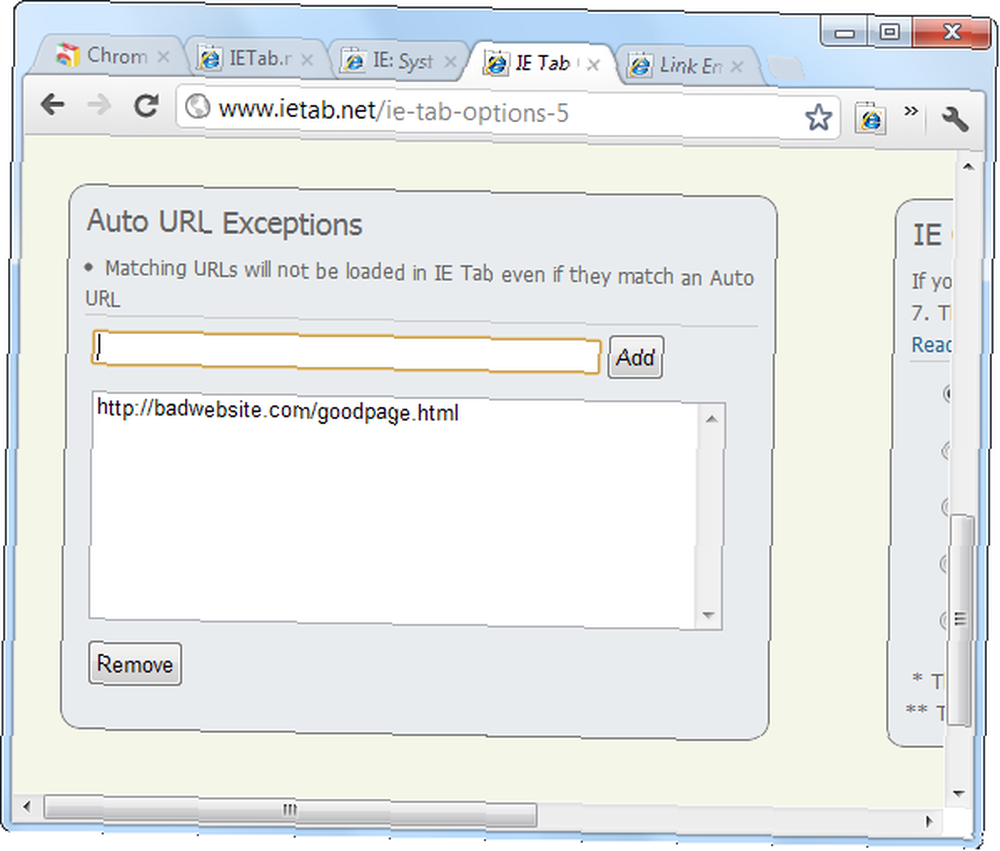Click the exceptions list scroll up arrow
Viewport: 1000px width, 851px height.
click(711, 419)
